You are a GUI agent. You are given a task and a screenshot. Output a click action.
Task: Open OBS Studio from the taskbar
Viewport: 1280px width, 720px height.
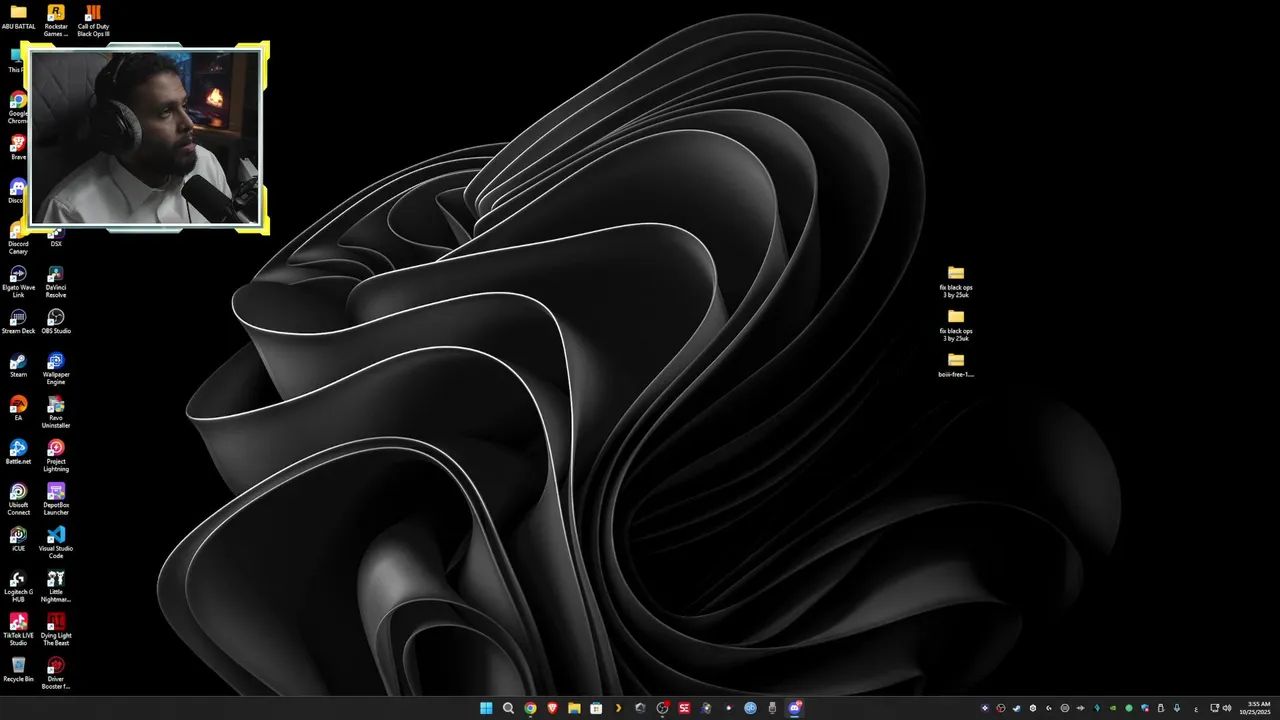(x=662, y=708)
